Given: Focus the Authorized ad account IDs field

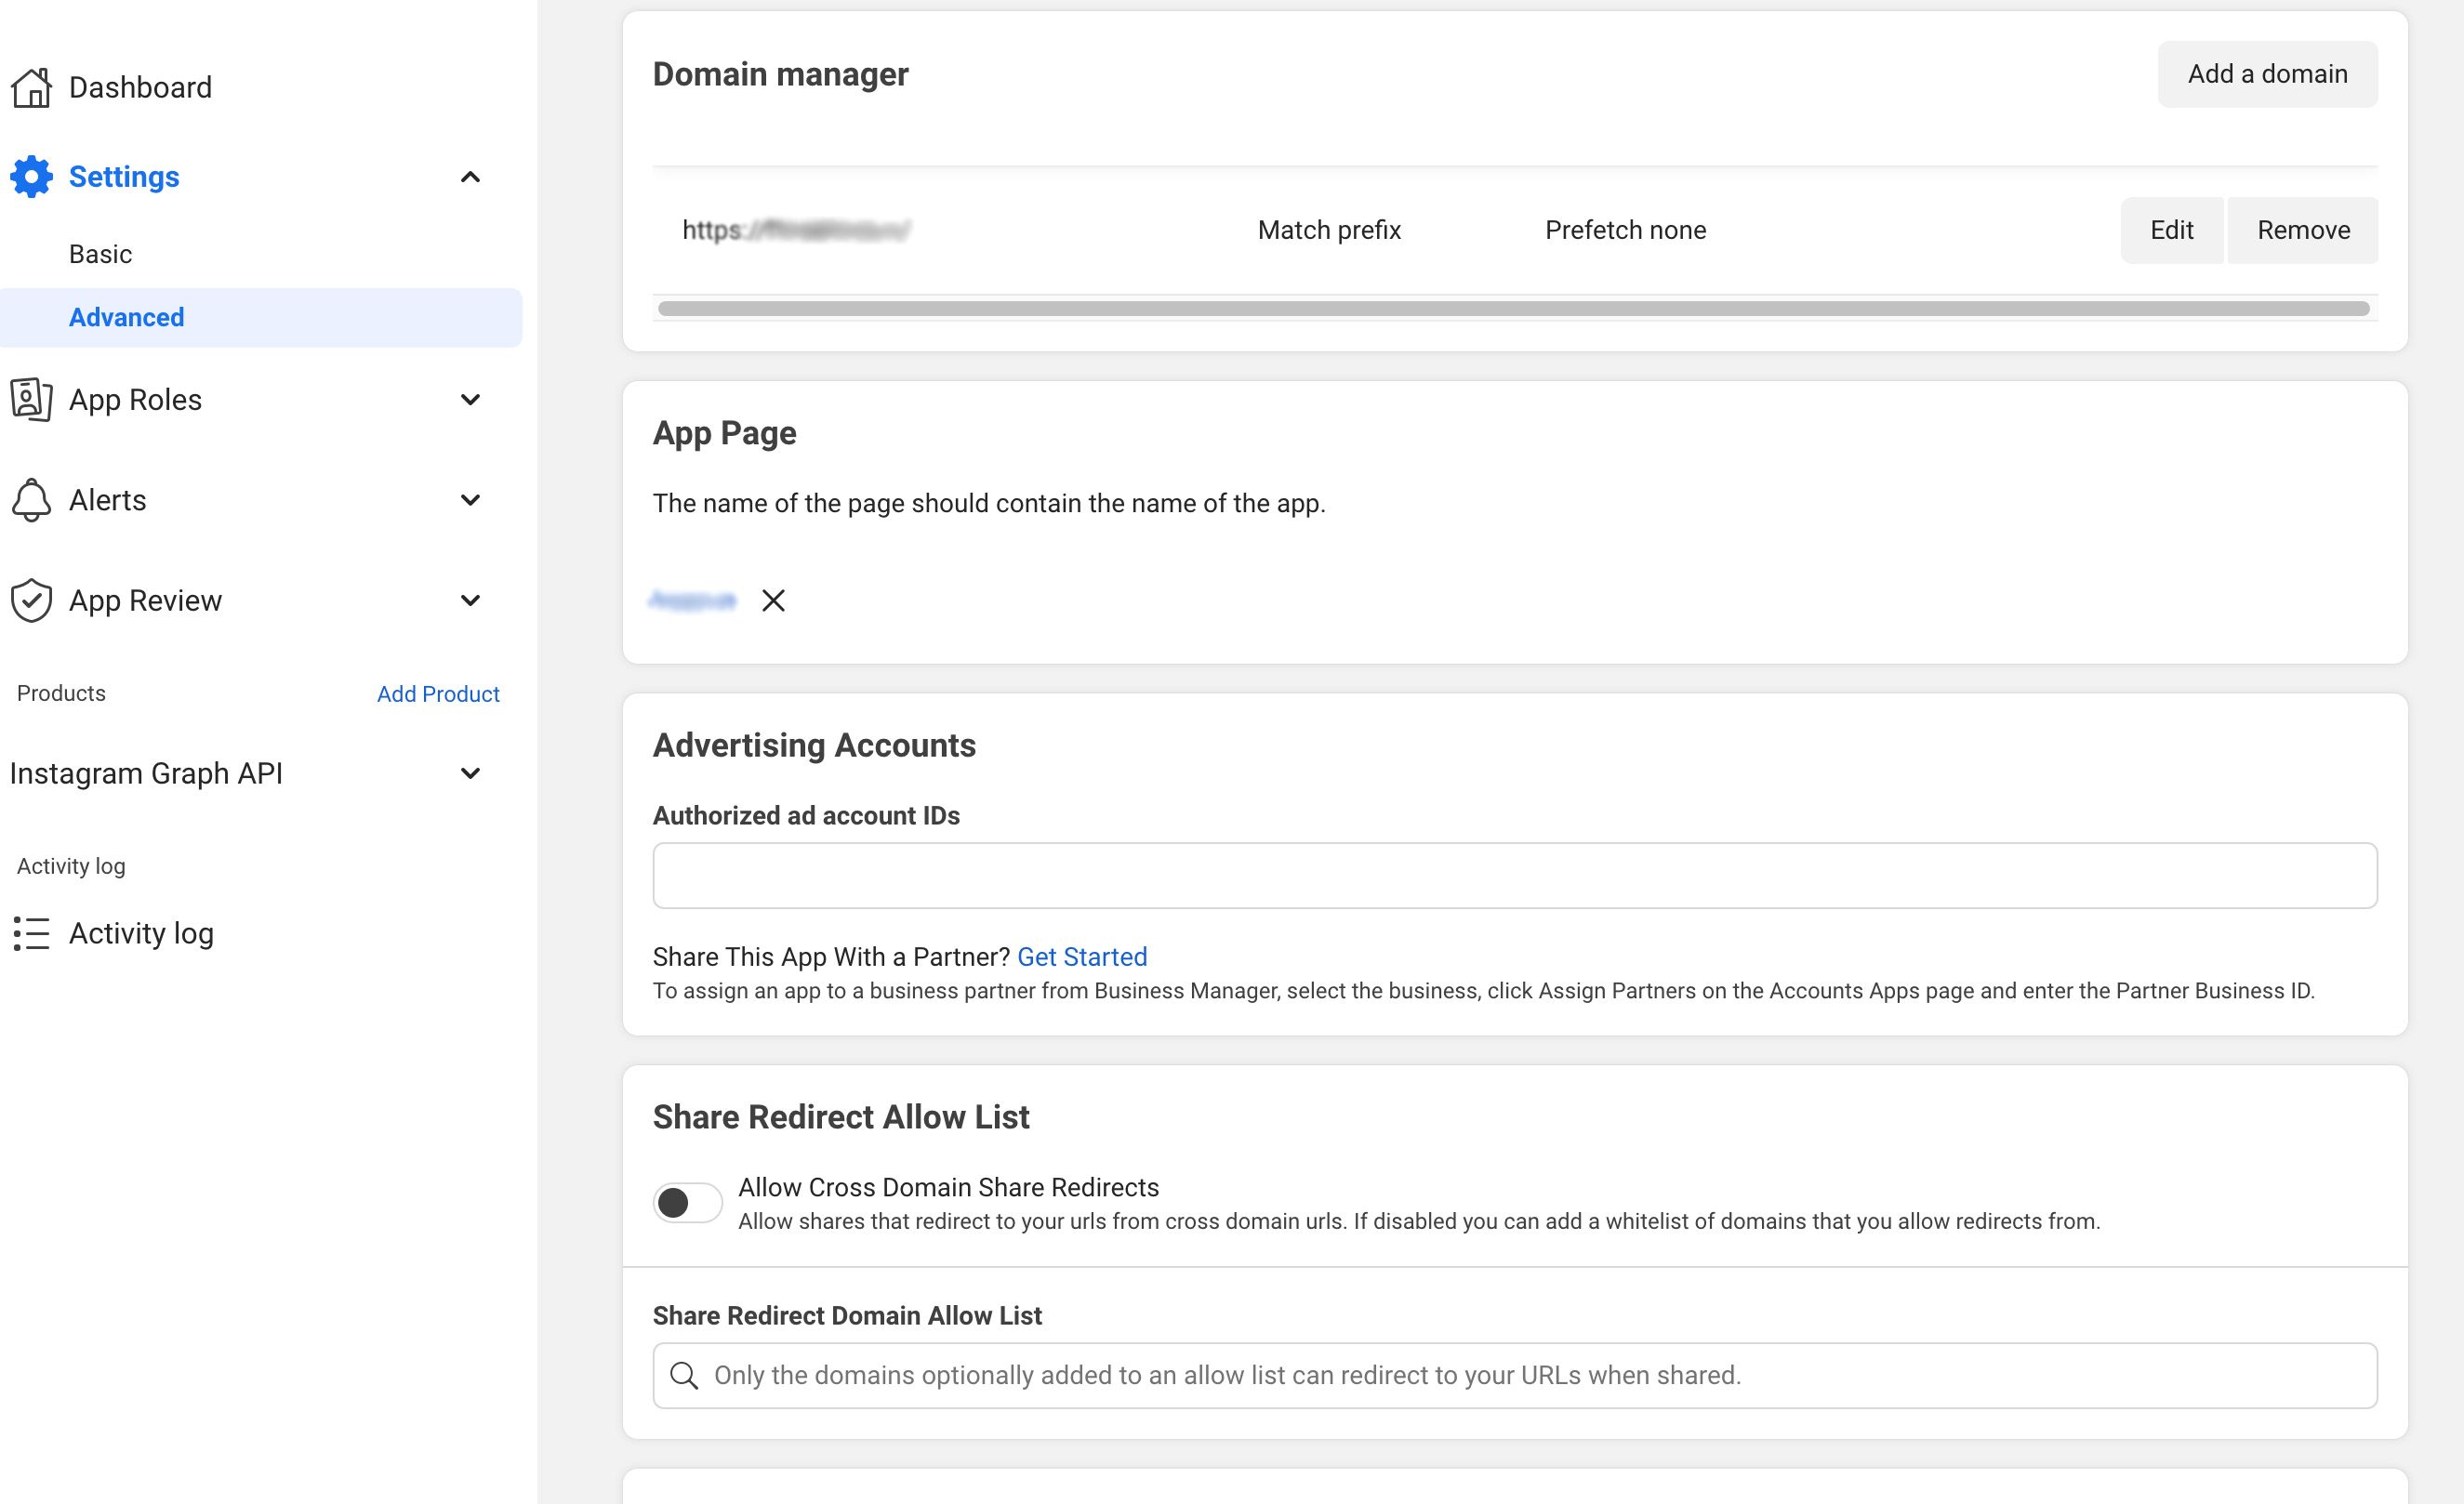Looking at the screenshot, I should click(x=1515, y=876).
